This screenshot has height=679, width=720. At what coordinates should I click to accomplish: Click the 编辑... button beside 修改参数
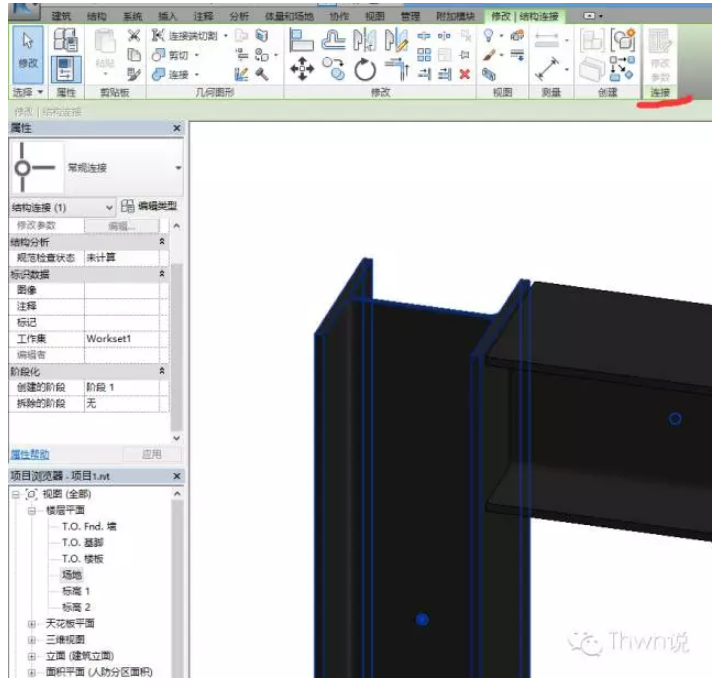[122, 226]
